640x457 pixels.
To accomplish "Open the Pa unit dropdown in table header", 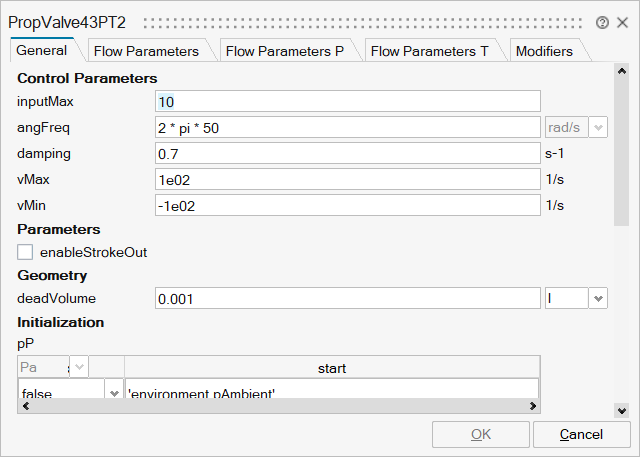I will click(79, 367).
